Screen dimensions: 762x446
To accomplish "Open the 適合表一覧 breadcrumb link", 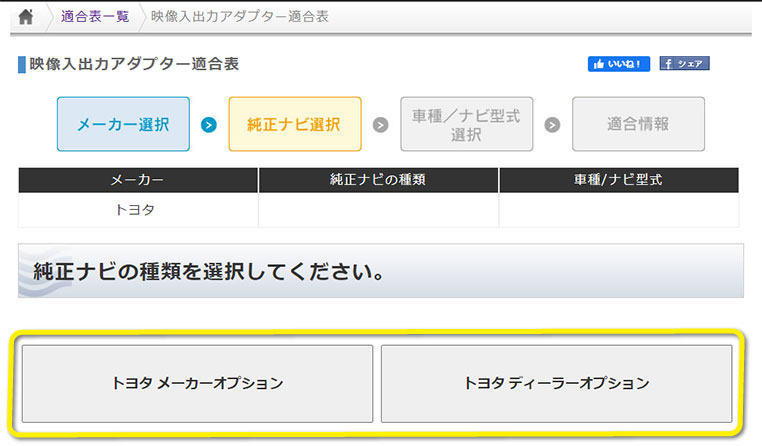I will [x=95, y=17].
